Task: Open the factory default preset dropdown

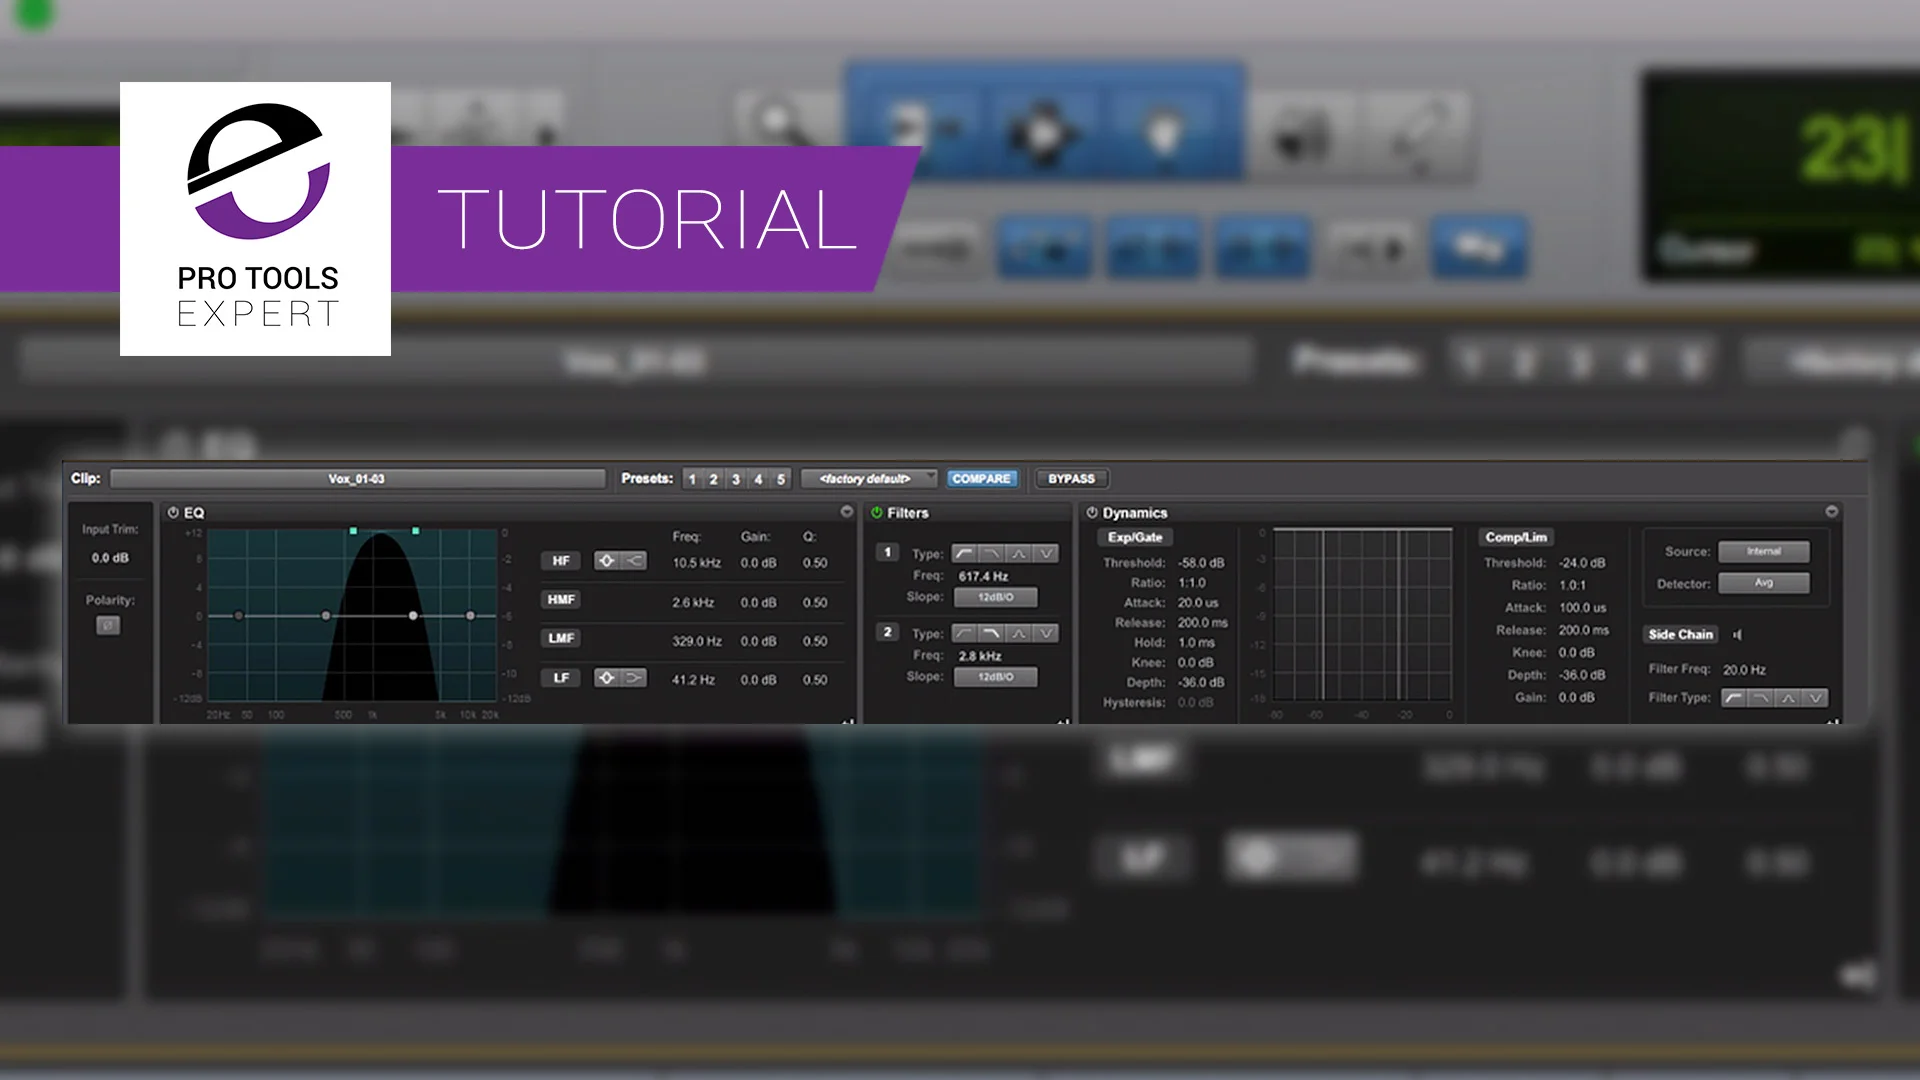Action: coord(868,479)
